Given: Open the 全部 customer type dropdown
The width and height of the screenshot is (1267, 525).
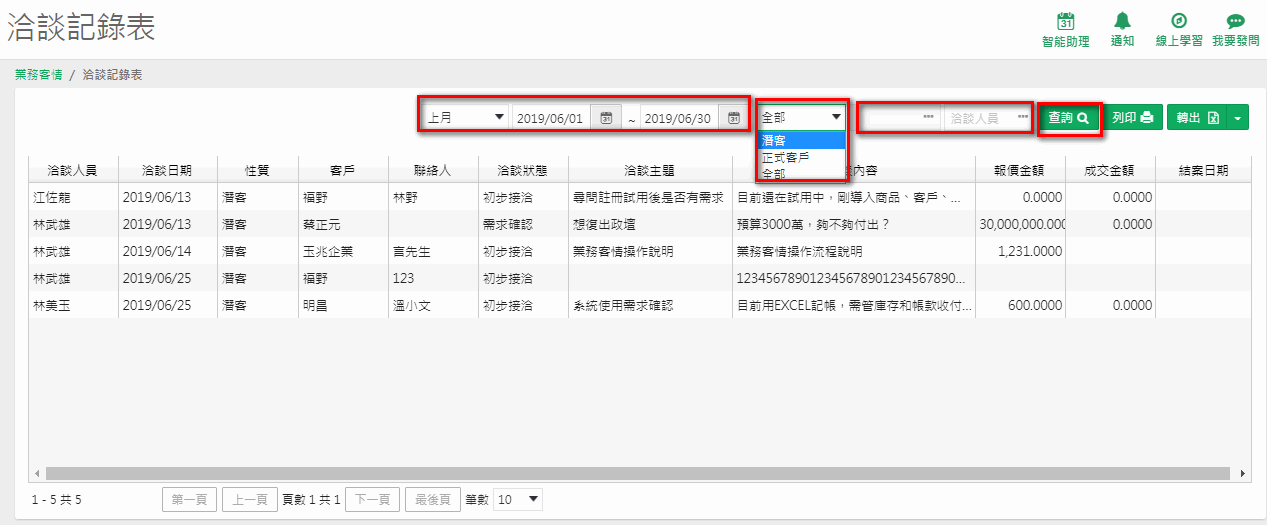Looking at the screenshot, I should point(802,118).
